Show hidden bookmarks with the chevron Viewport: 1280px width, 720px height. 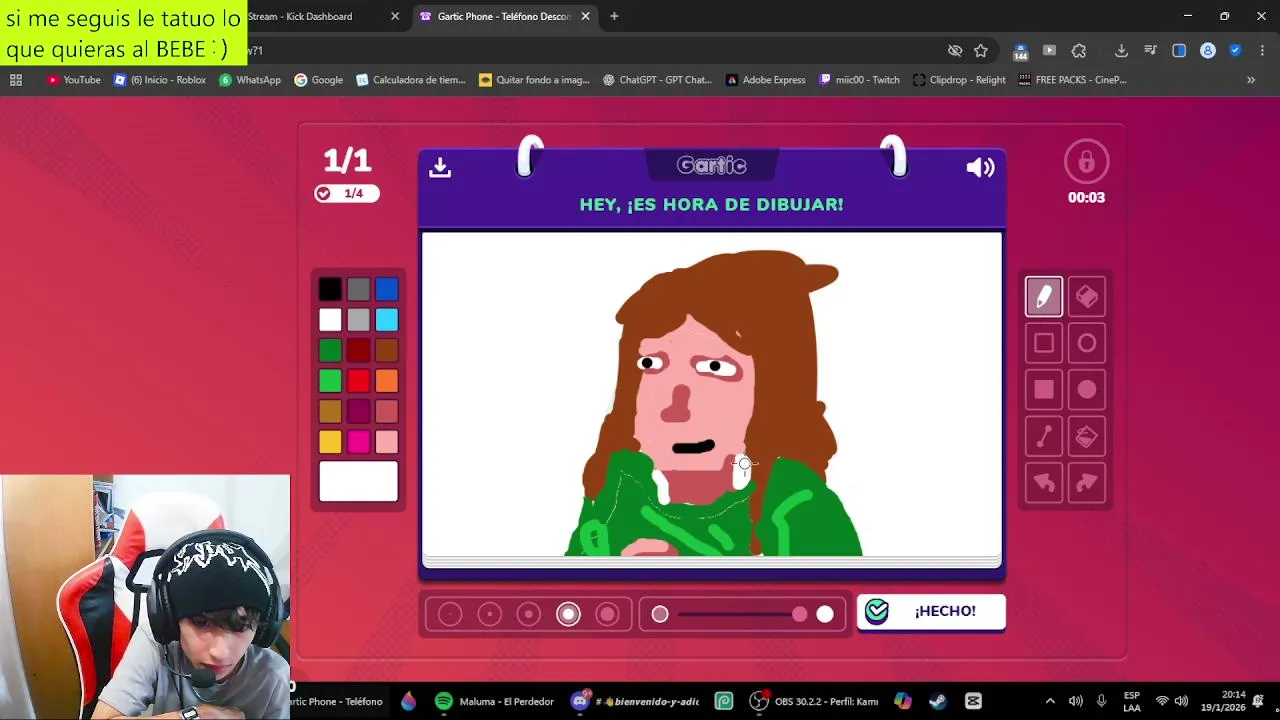pos(1250,80)
